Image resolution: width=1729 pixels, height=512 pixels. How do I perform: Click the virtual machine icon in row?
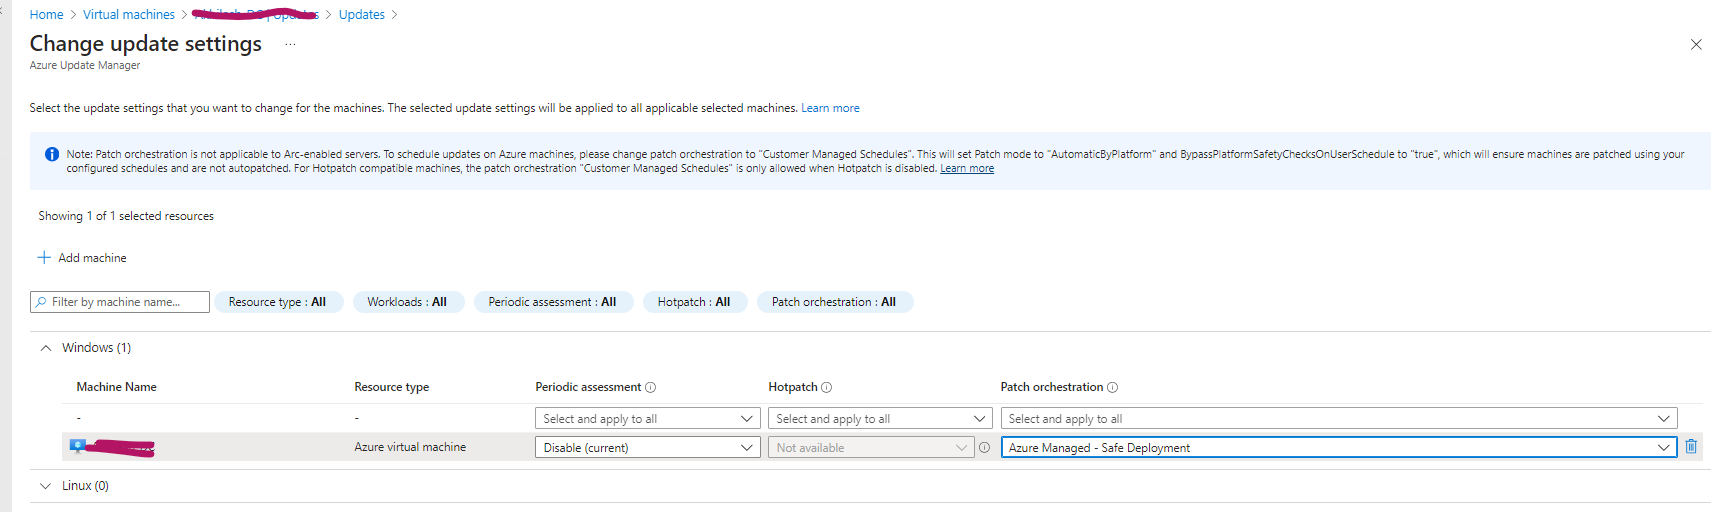(x=78, y=446)
